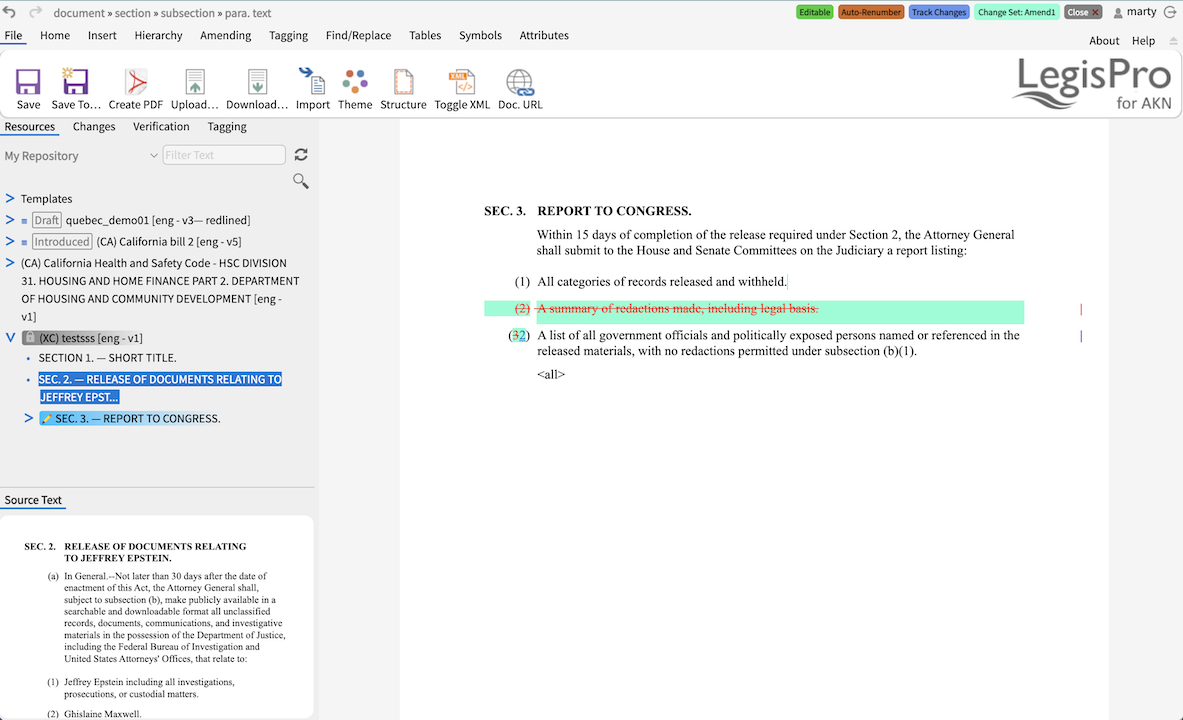Select SEC. 2. — RELEASE OF DOCUMENTS tree item
The width and height of the screenshot is (1183, 720).
coord(160,388)
